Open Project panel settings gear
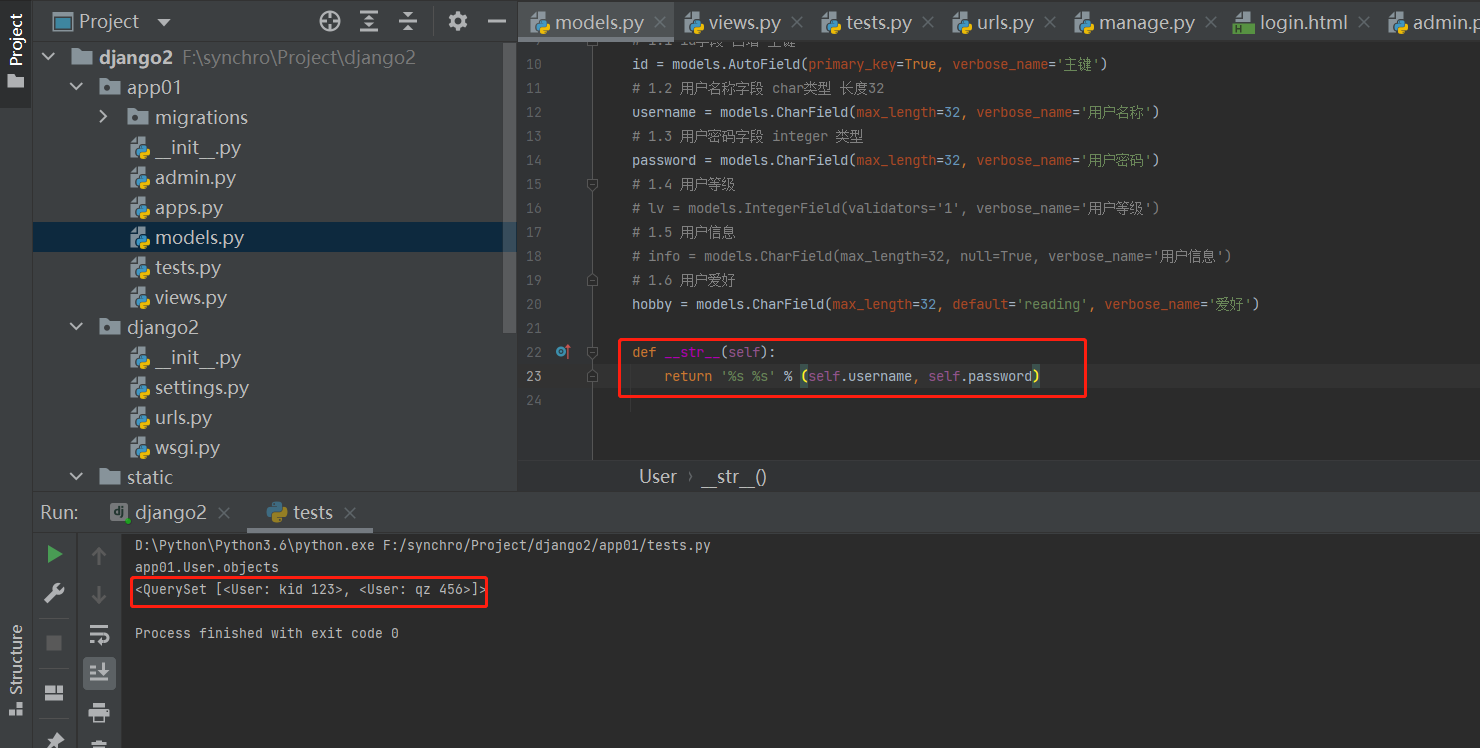The width and height of the screenshot is (1480, 748). tap(458, 21)
